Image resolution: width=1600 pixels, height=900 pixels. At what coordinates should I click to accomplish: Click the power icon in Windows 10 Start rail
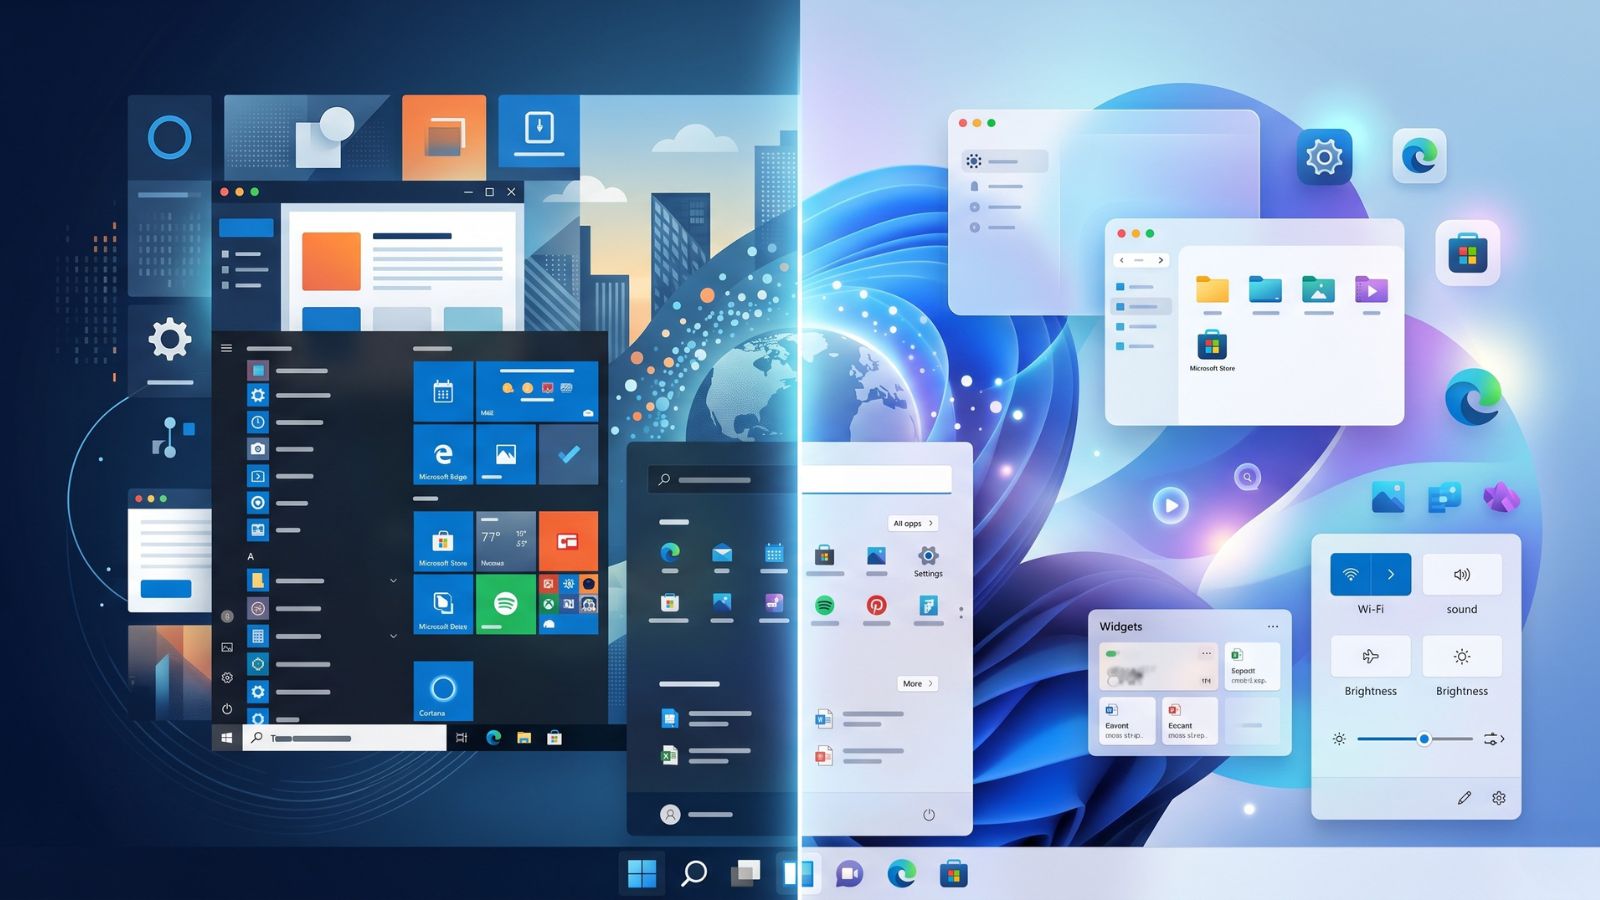[x=227, y=709]
